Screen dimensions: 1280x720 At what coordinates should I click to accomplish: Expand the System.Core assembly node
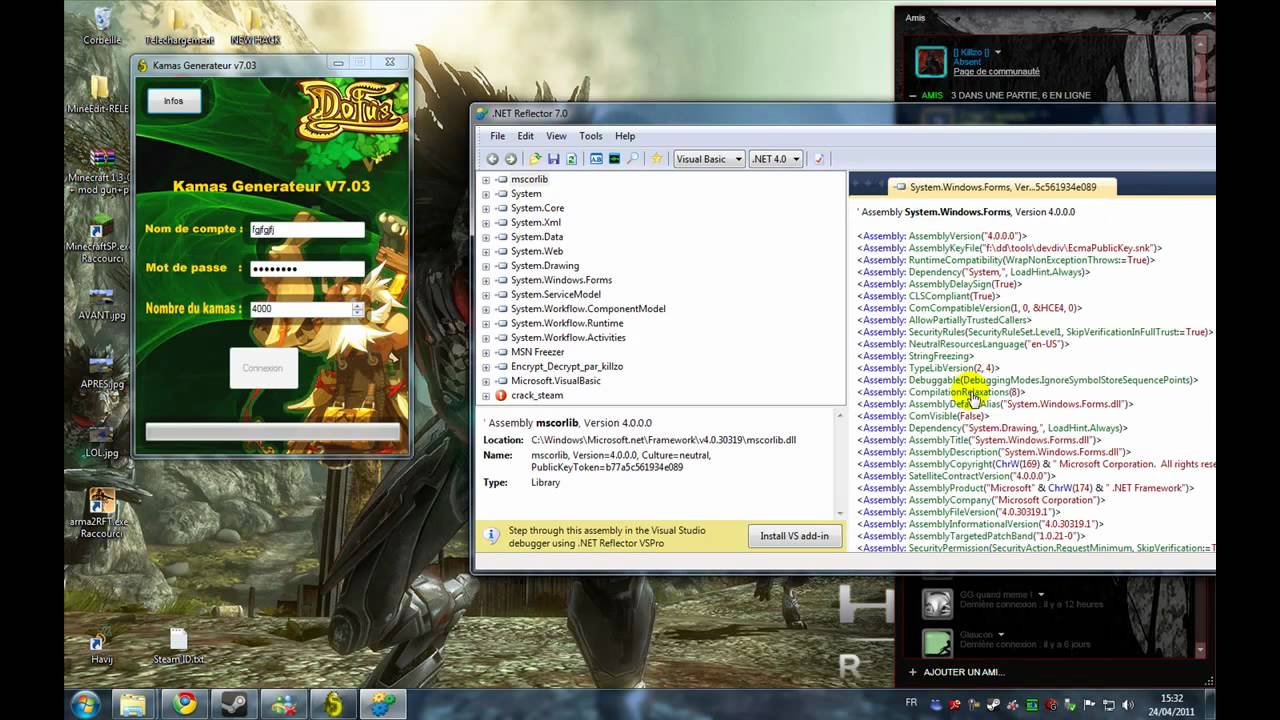point(486,208)
